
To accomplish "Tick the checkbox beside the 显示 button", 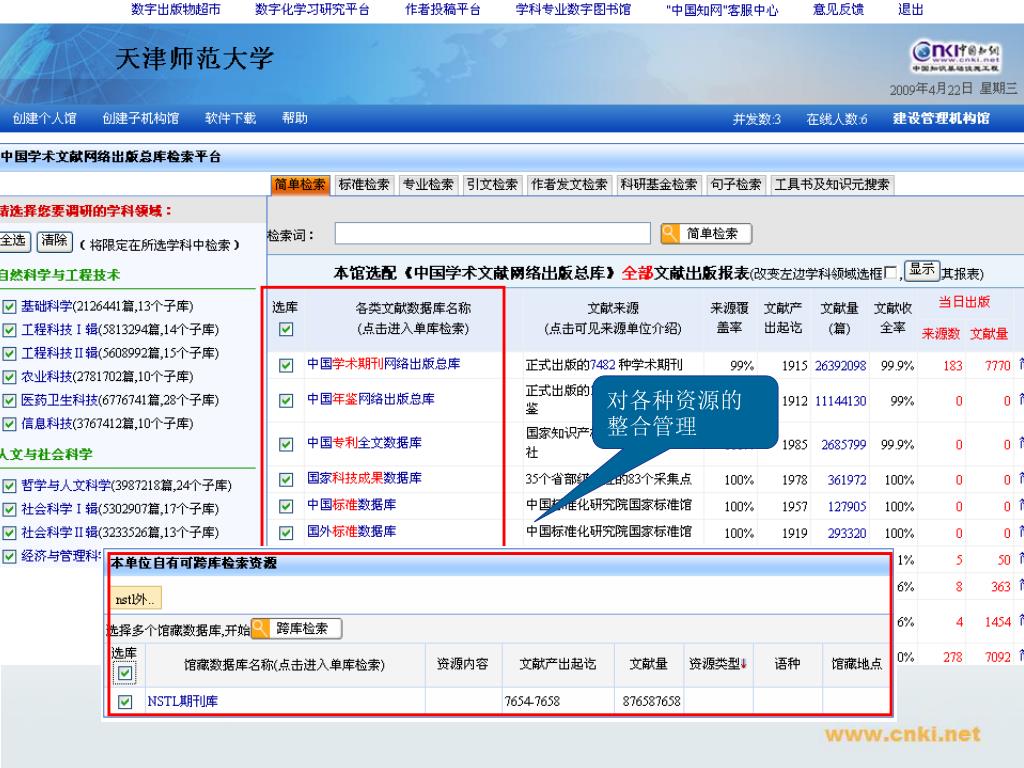I will (890, 272).
